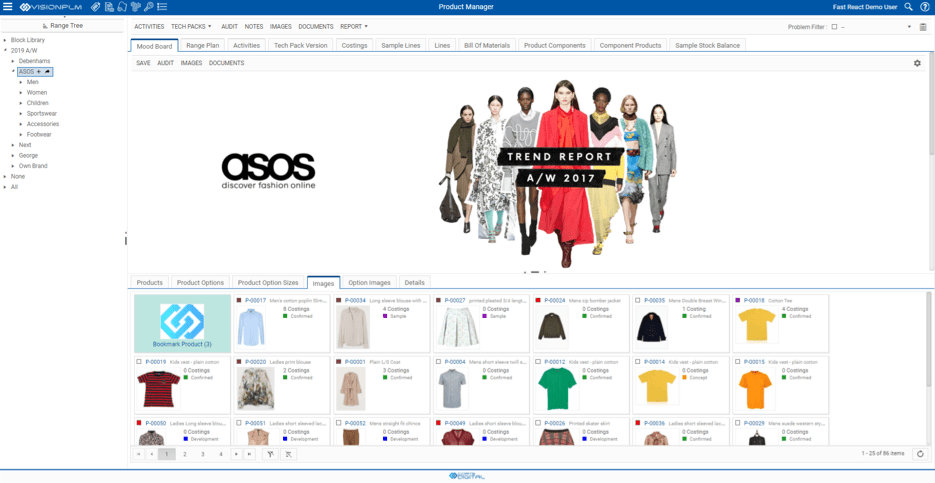Image resolution: width=935 pixels, height=483 pixels.
Task: Click the key icon in top toolbar
Action: pos(148,7)
